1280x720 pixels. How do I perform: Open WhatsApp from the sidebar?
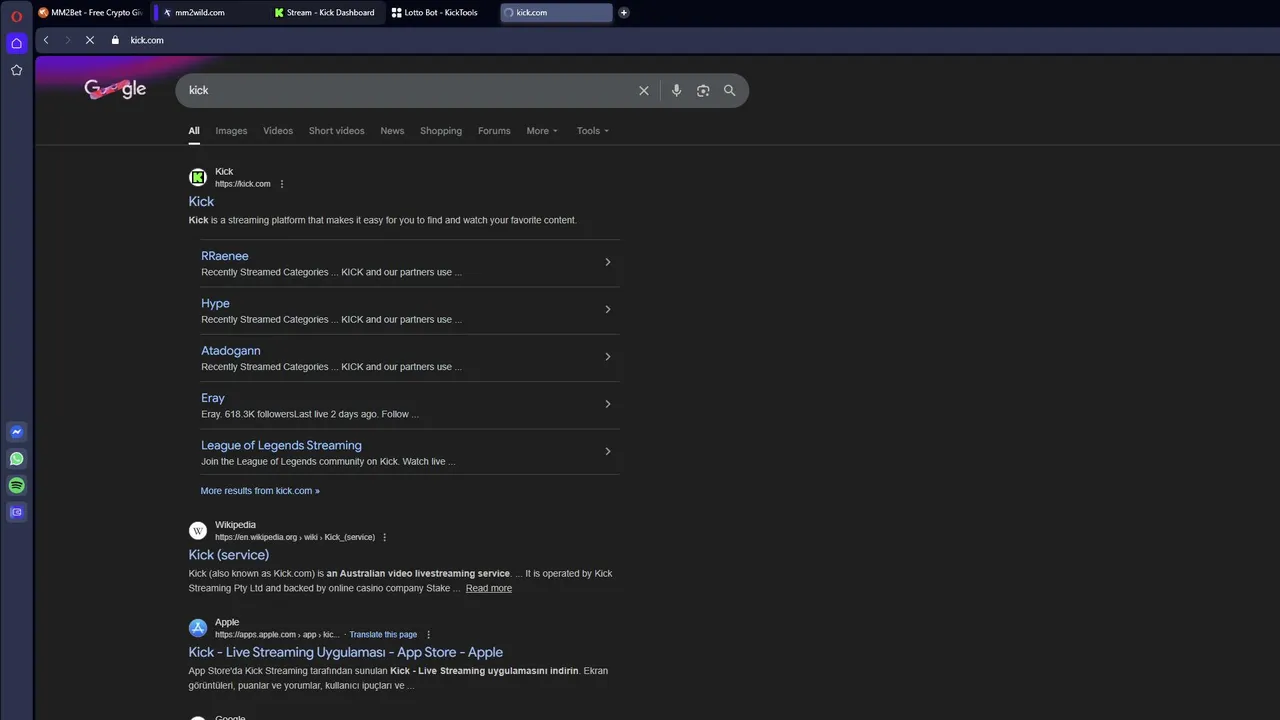click(16, 459)
